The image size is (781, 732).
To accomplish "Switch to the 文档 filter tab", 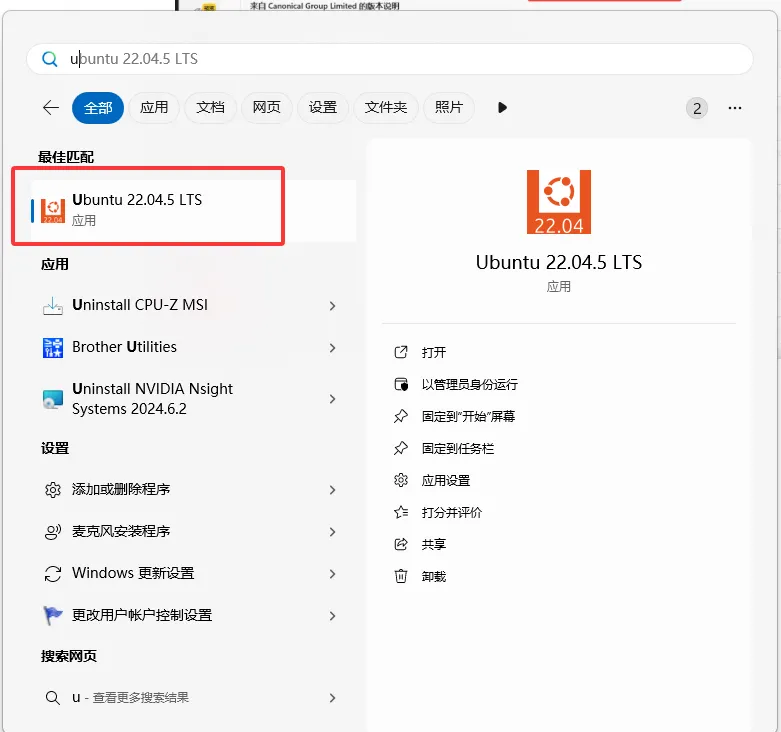I will (x=210, y=108).
